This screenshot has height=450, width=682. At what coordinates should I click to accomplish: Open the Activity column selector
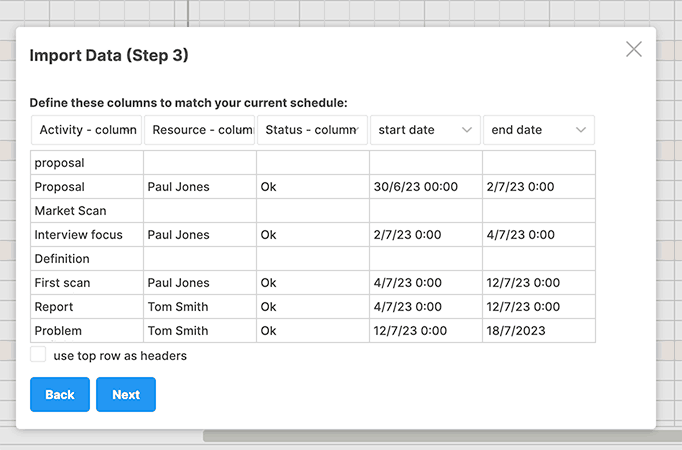pyautogui.click(x=87, y=130)
